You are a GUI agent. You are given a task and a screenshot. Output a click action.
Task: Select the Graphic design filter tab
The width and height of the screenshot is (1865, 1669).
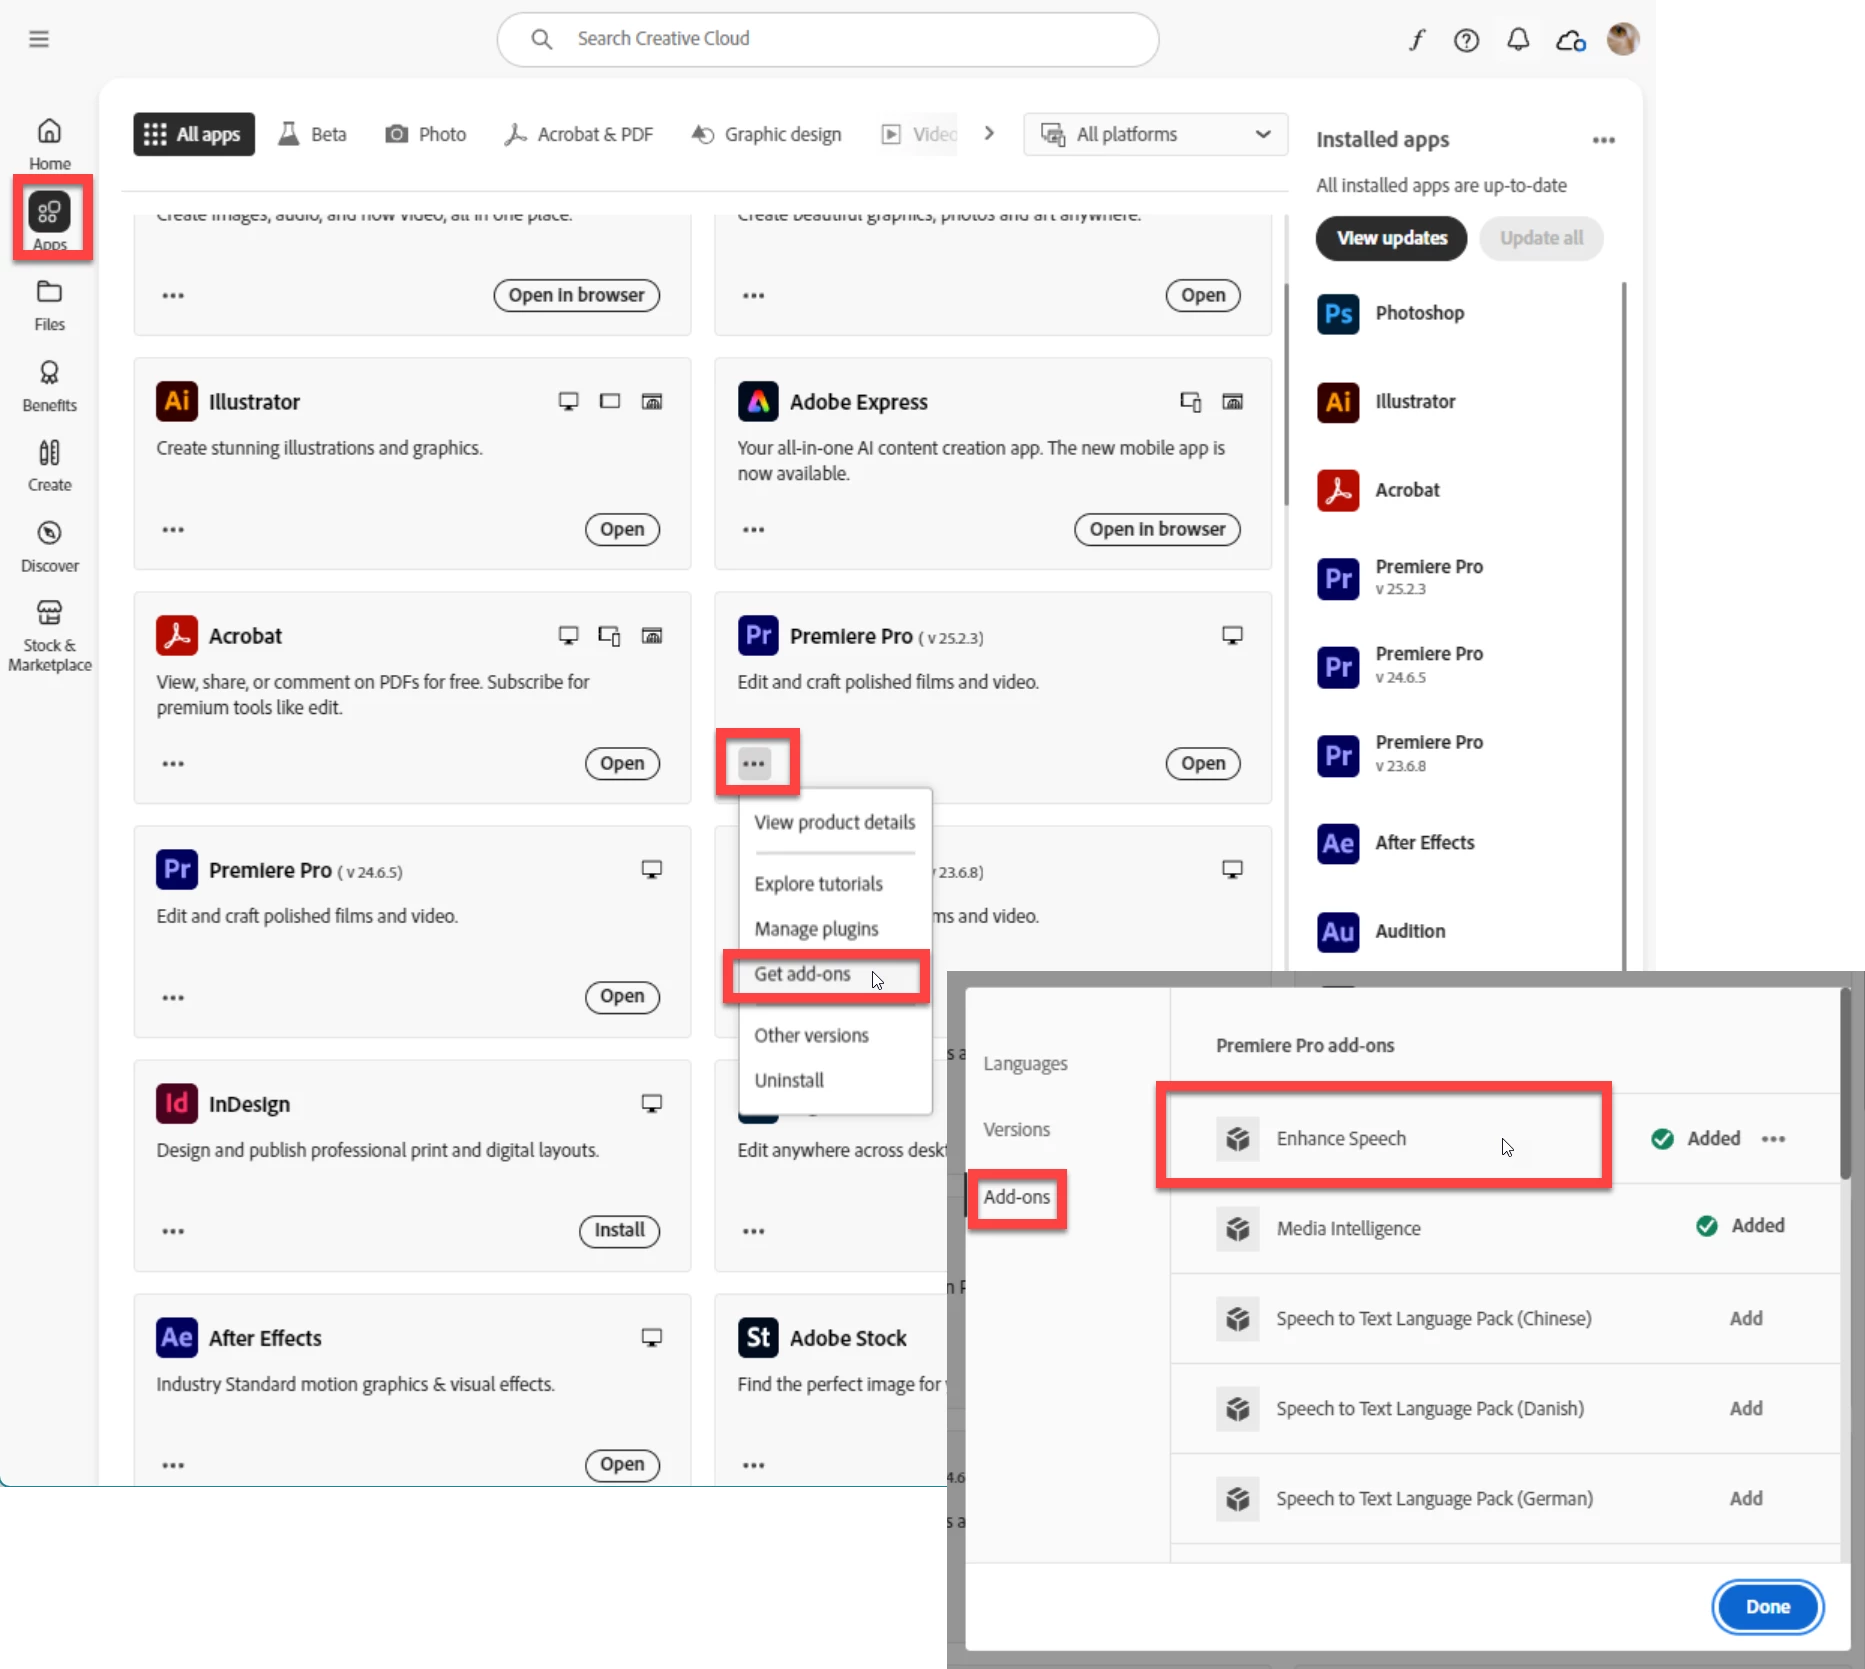[767, 134]
